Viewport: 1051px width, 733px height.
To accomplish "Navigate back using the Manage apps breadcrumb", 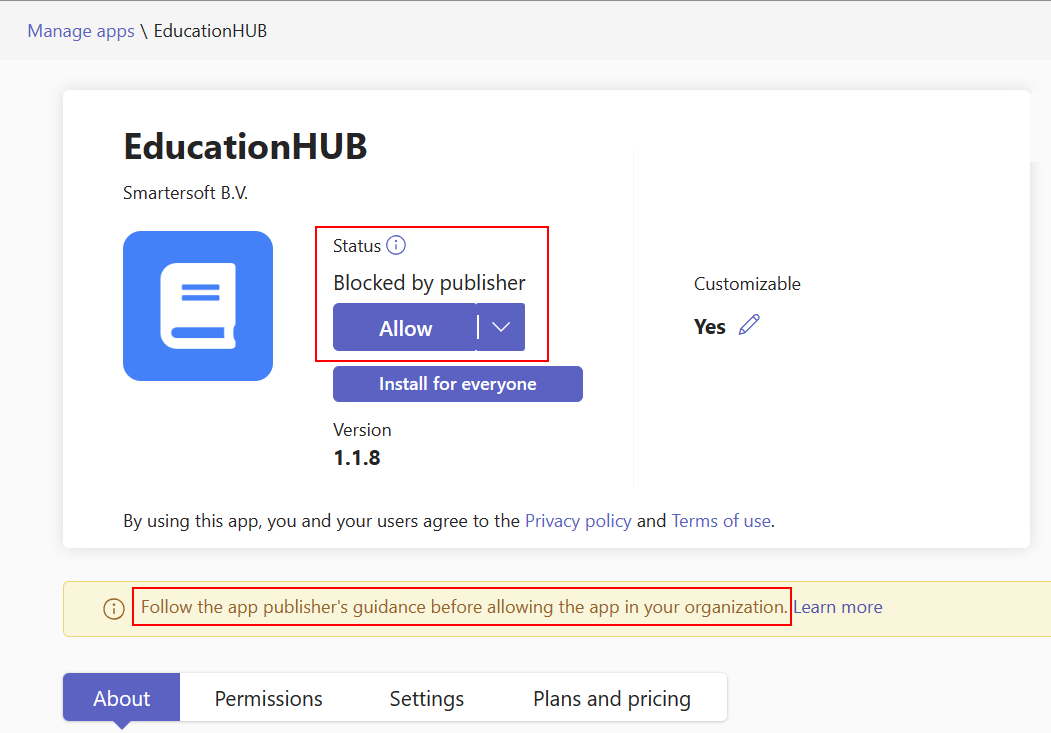I will coord(80,31).
